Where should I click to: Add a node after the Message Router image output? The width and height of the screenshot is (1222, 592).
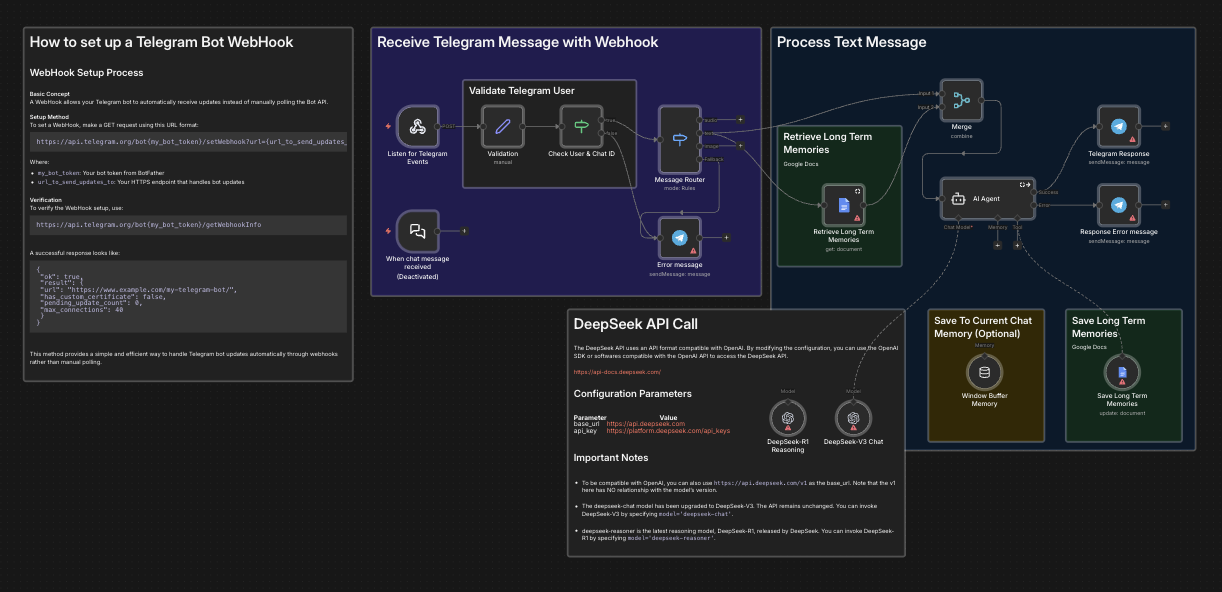click(740, 146)
